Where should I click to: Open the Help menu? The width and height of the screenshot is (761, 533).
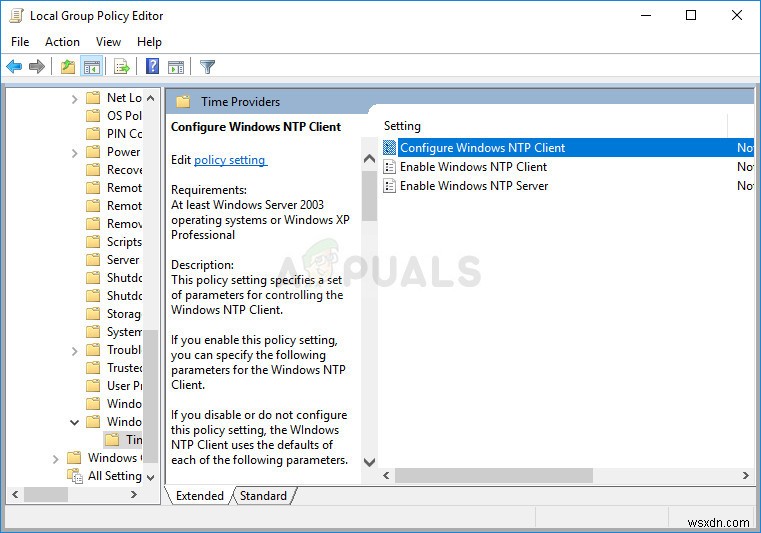149,42
